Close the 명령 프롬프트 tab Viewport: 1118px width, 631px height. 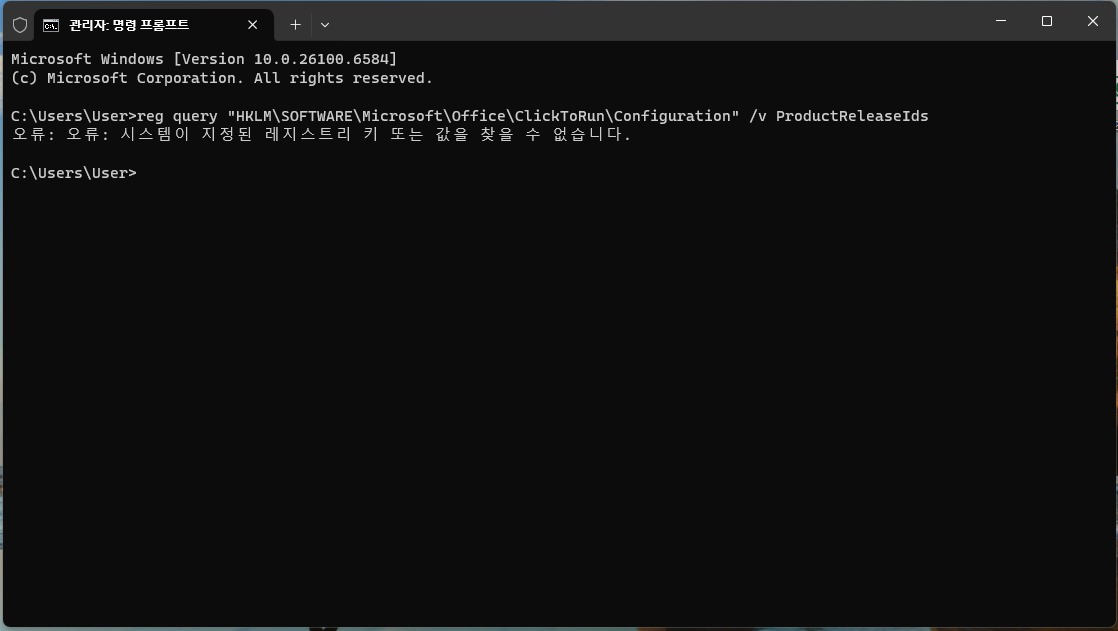click(x=252, y=25)
